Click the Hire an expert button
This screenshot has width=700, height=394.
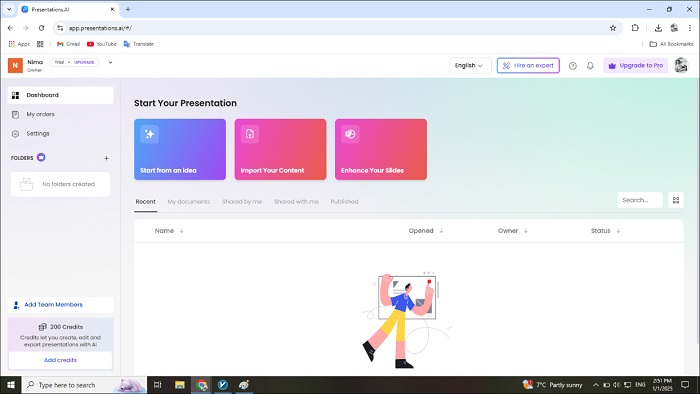pyautogui.click(x=528, y=66)
